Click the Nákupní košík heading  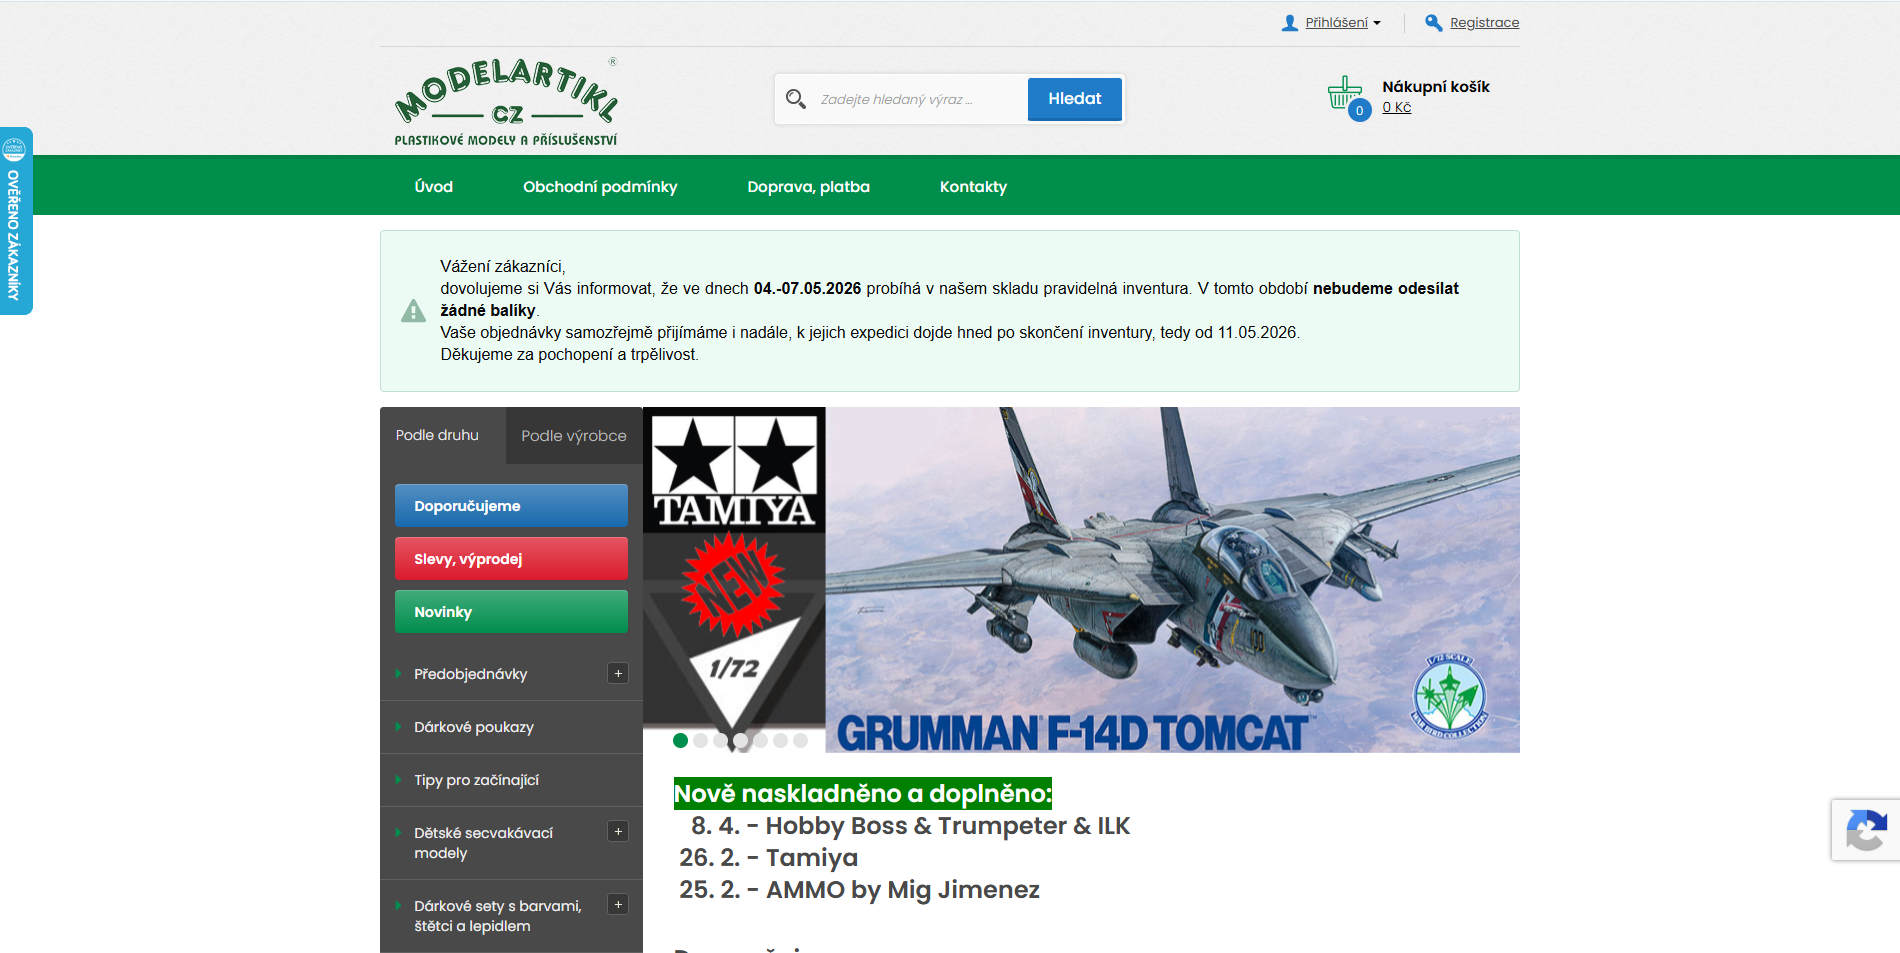tap(1436, 87)
